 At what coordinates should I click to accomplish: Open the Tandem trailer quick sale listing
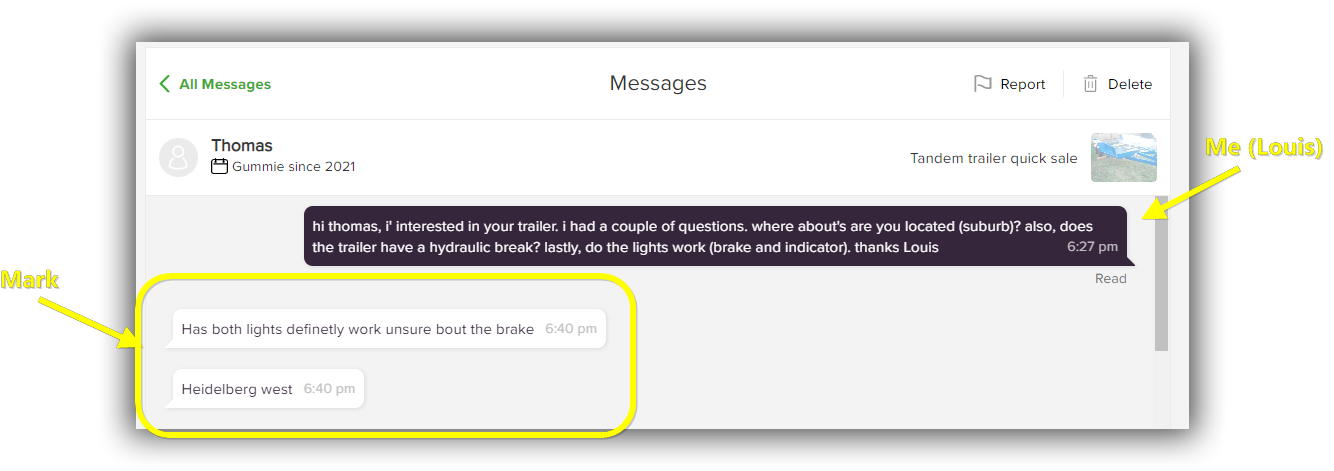[x=994, y=158]
